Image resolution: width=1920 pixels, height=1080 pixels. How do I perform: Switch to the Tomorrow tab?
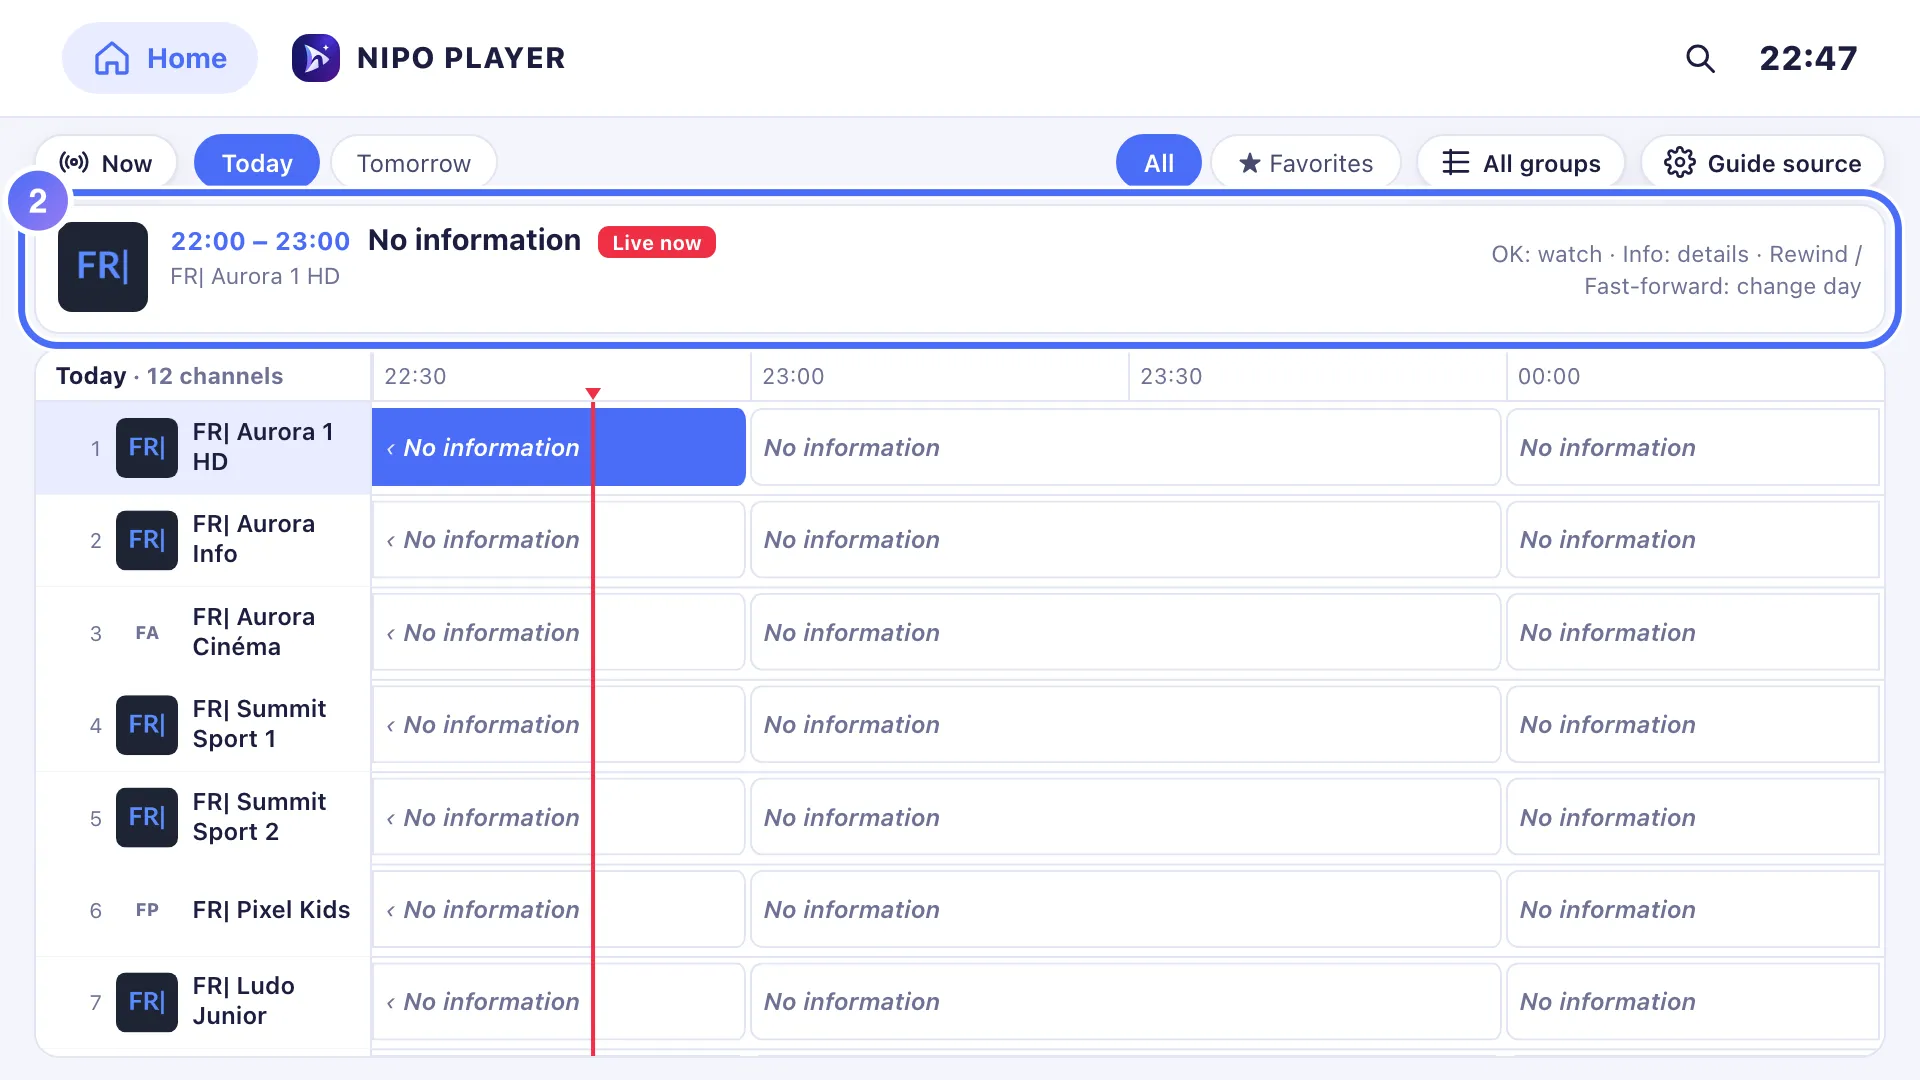[414, 163]
